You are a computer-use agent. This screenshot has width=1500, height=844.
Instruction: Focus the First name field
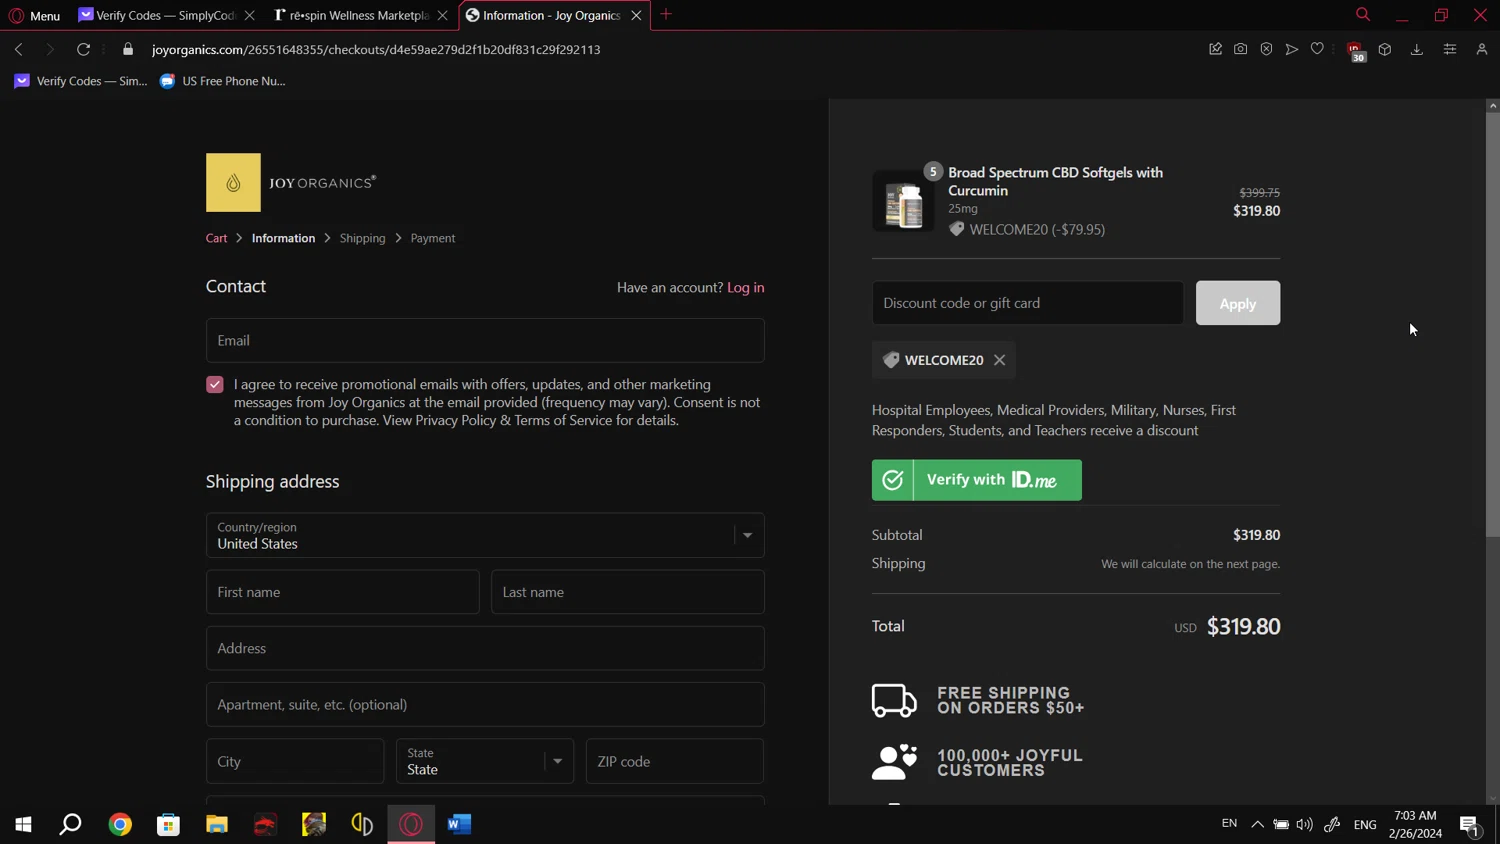click(x=342, y=592)
